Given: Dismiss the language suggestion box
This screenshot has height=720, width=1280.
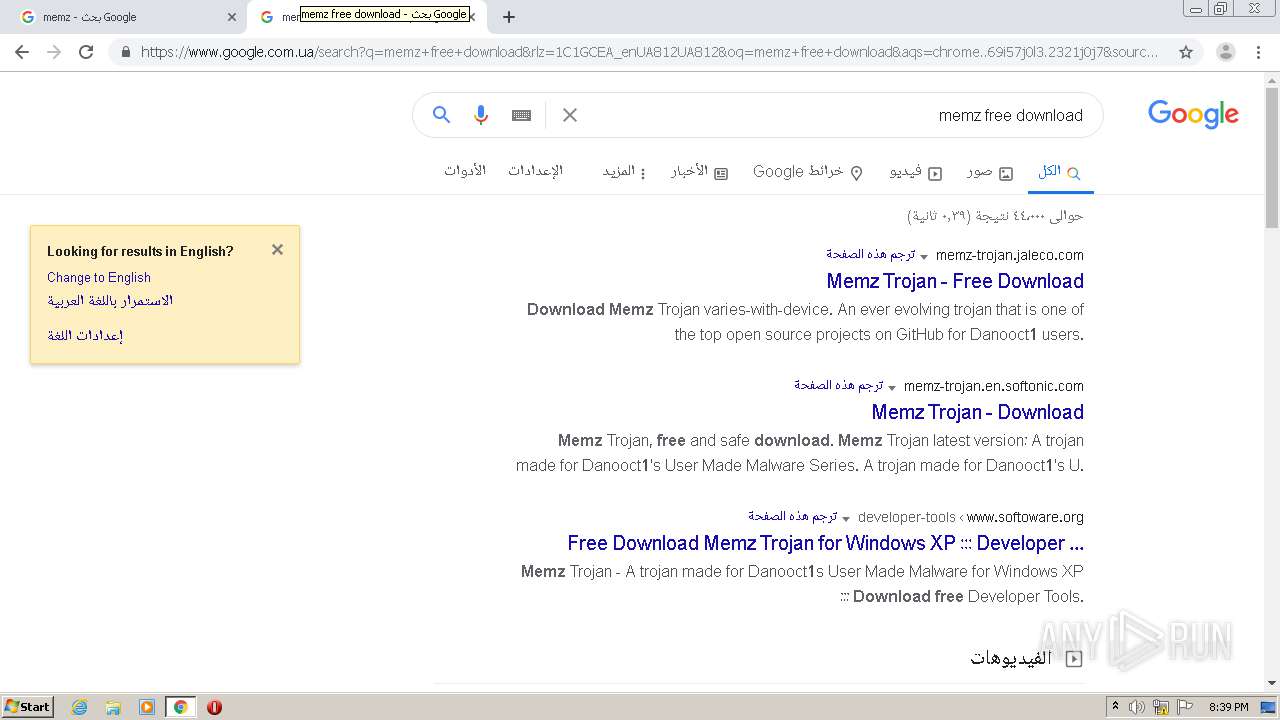Looking at the screenshot, I should 277,250.
